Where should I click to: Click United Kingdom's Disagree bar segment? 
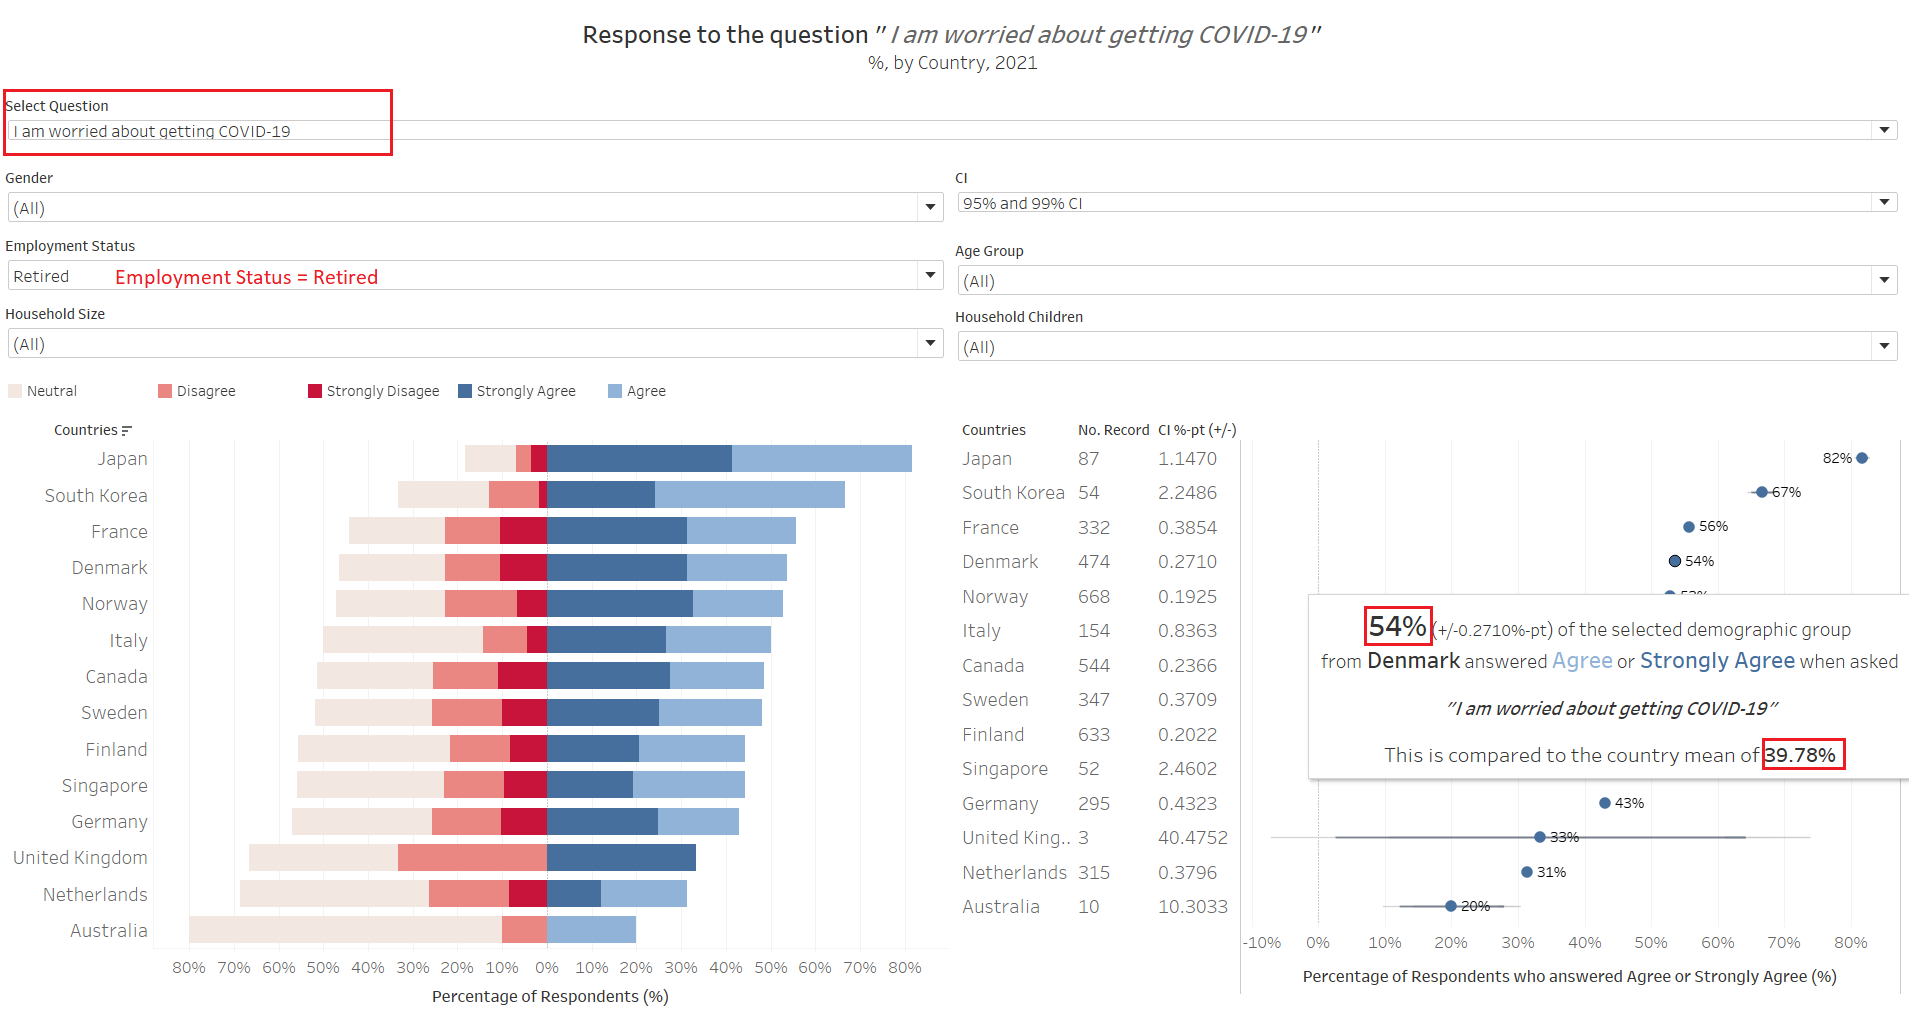472,858
